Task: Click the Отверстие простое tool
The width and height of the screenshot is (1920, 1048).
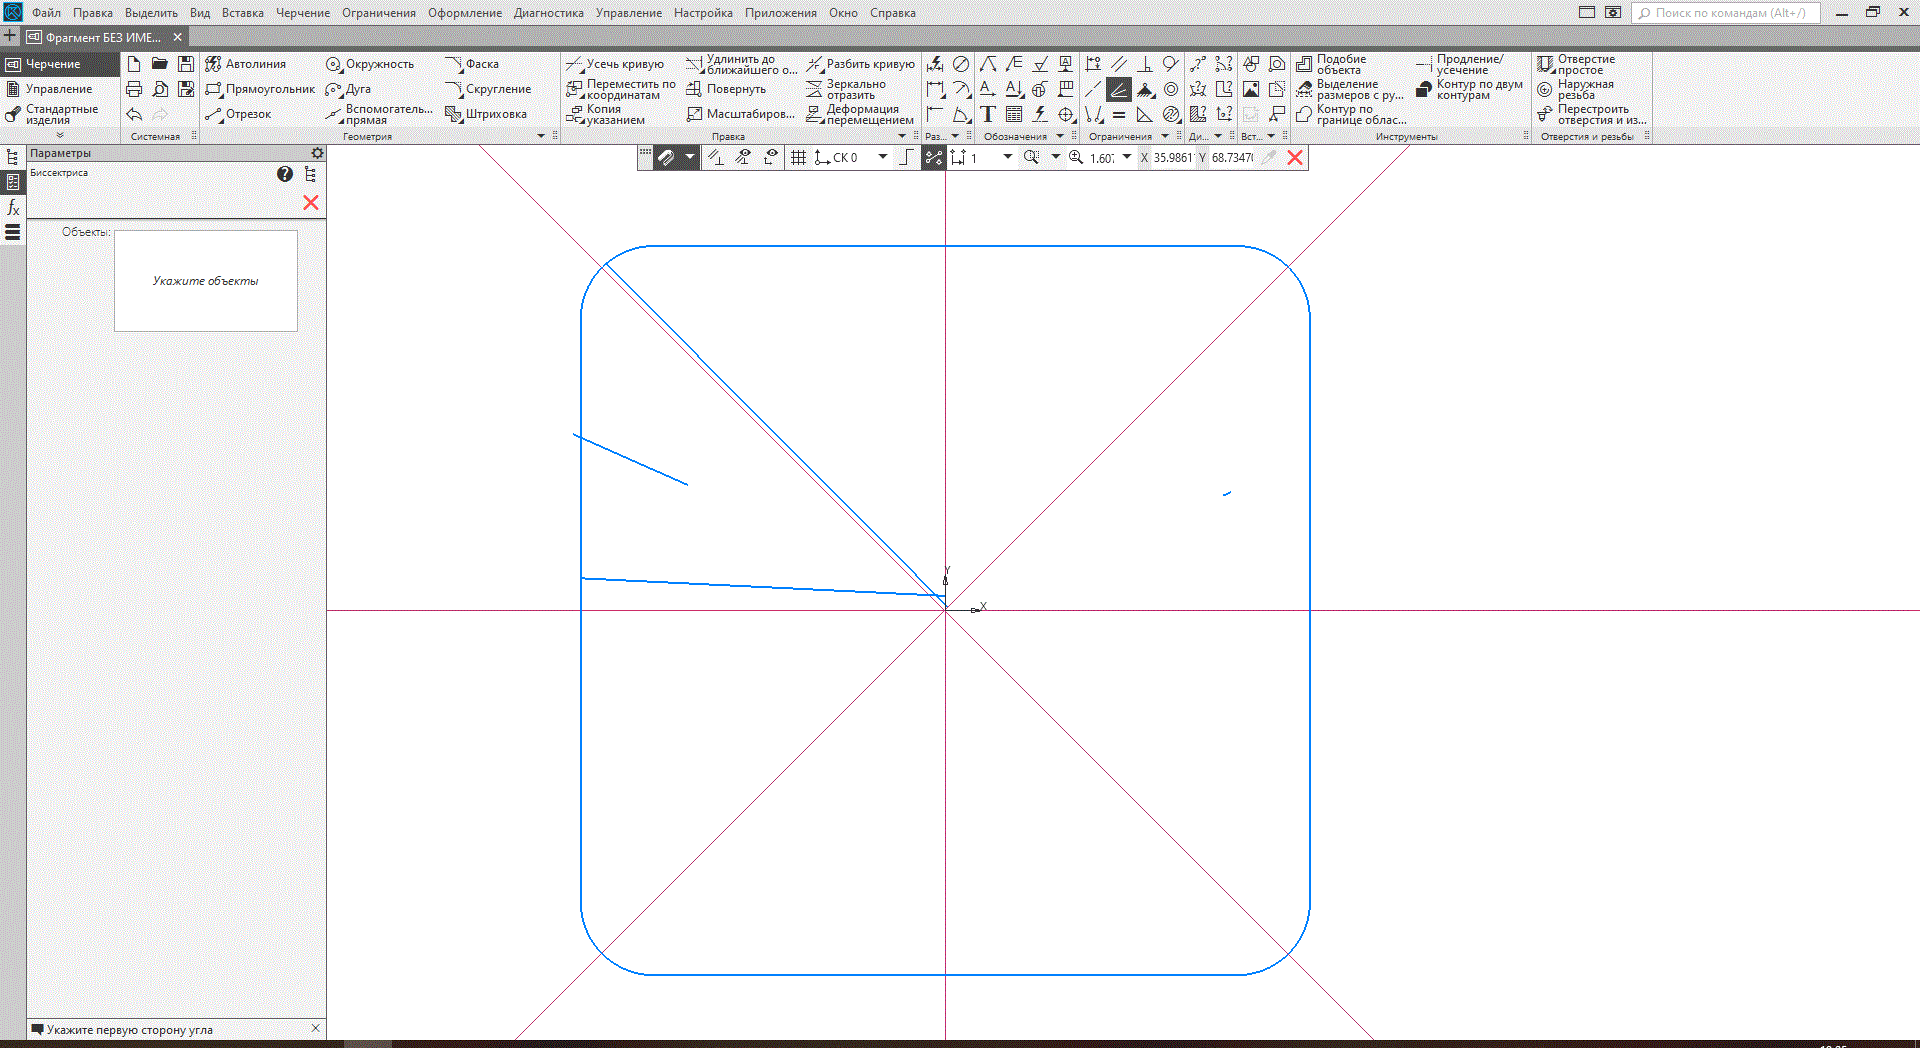Action: pyautogui.click(x=1577, y=64)
